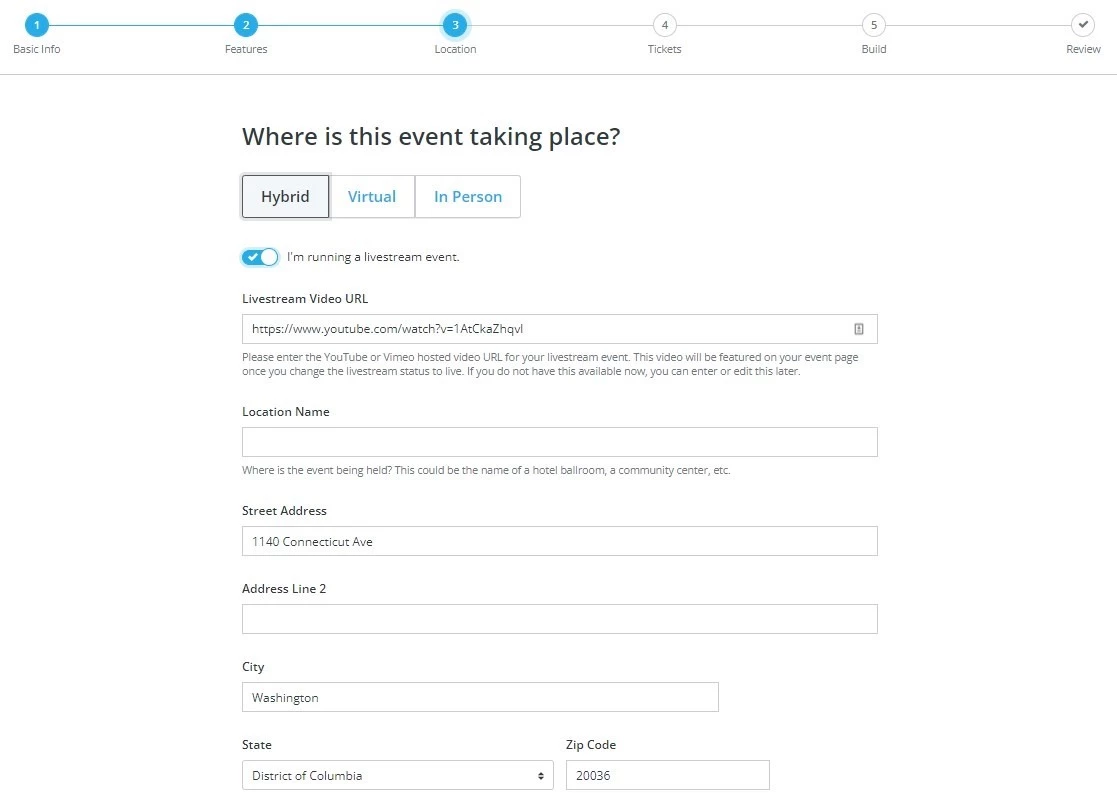This screenshot has width=1117, height=804.
Task: Click the Street Address field
Action: pos(559,541)
